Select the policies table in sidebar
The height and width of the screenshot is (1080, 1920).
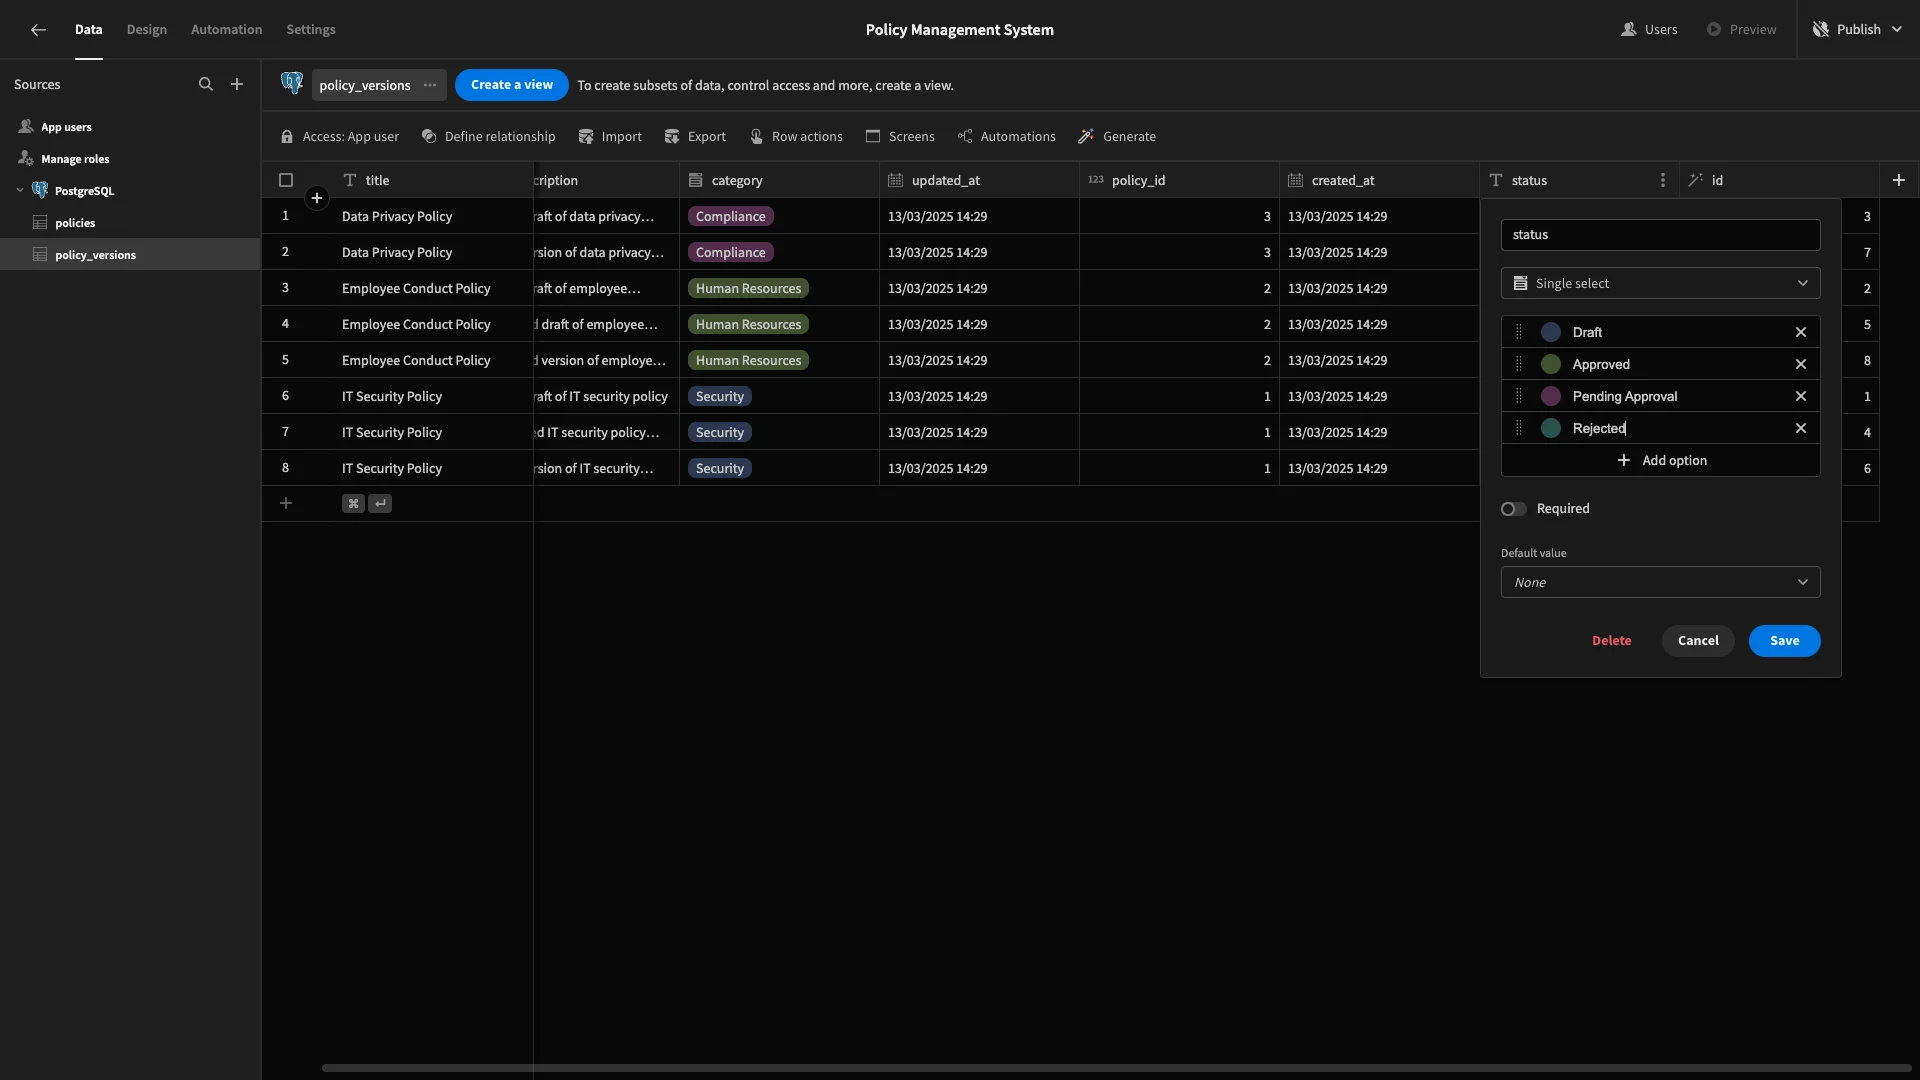click(x=130, y=223)
